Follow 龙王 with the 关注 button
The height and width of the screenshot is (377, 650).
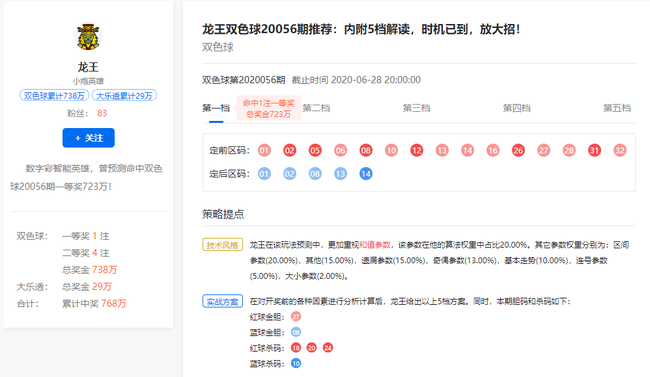(x=88, y=138)
